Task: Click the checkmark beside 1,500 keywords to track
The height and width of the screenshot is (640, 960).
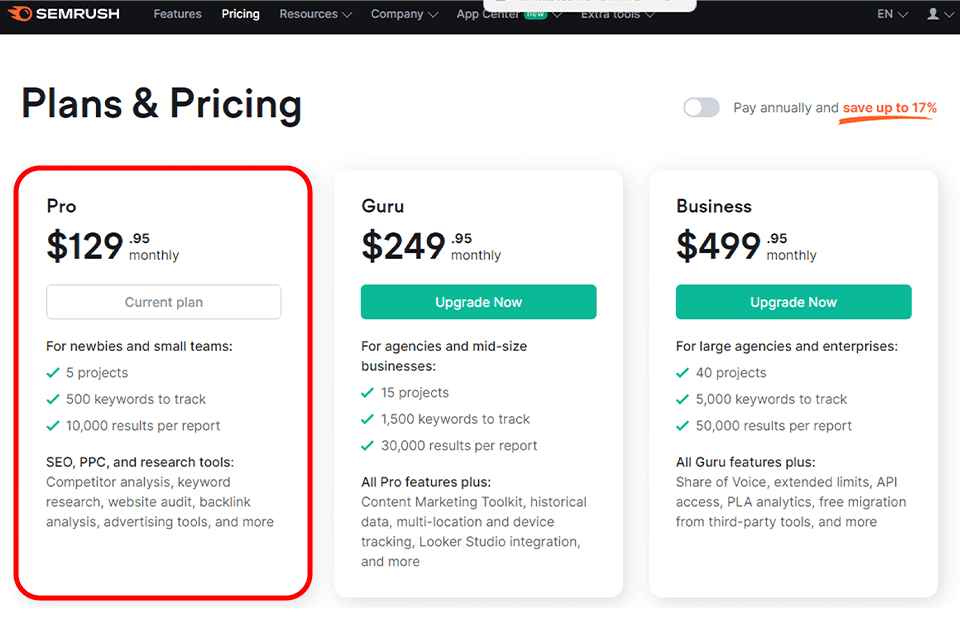Action: pyautogui.click(x=369, y=419)
